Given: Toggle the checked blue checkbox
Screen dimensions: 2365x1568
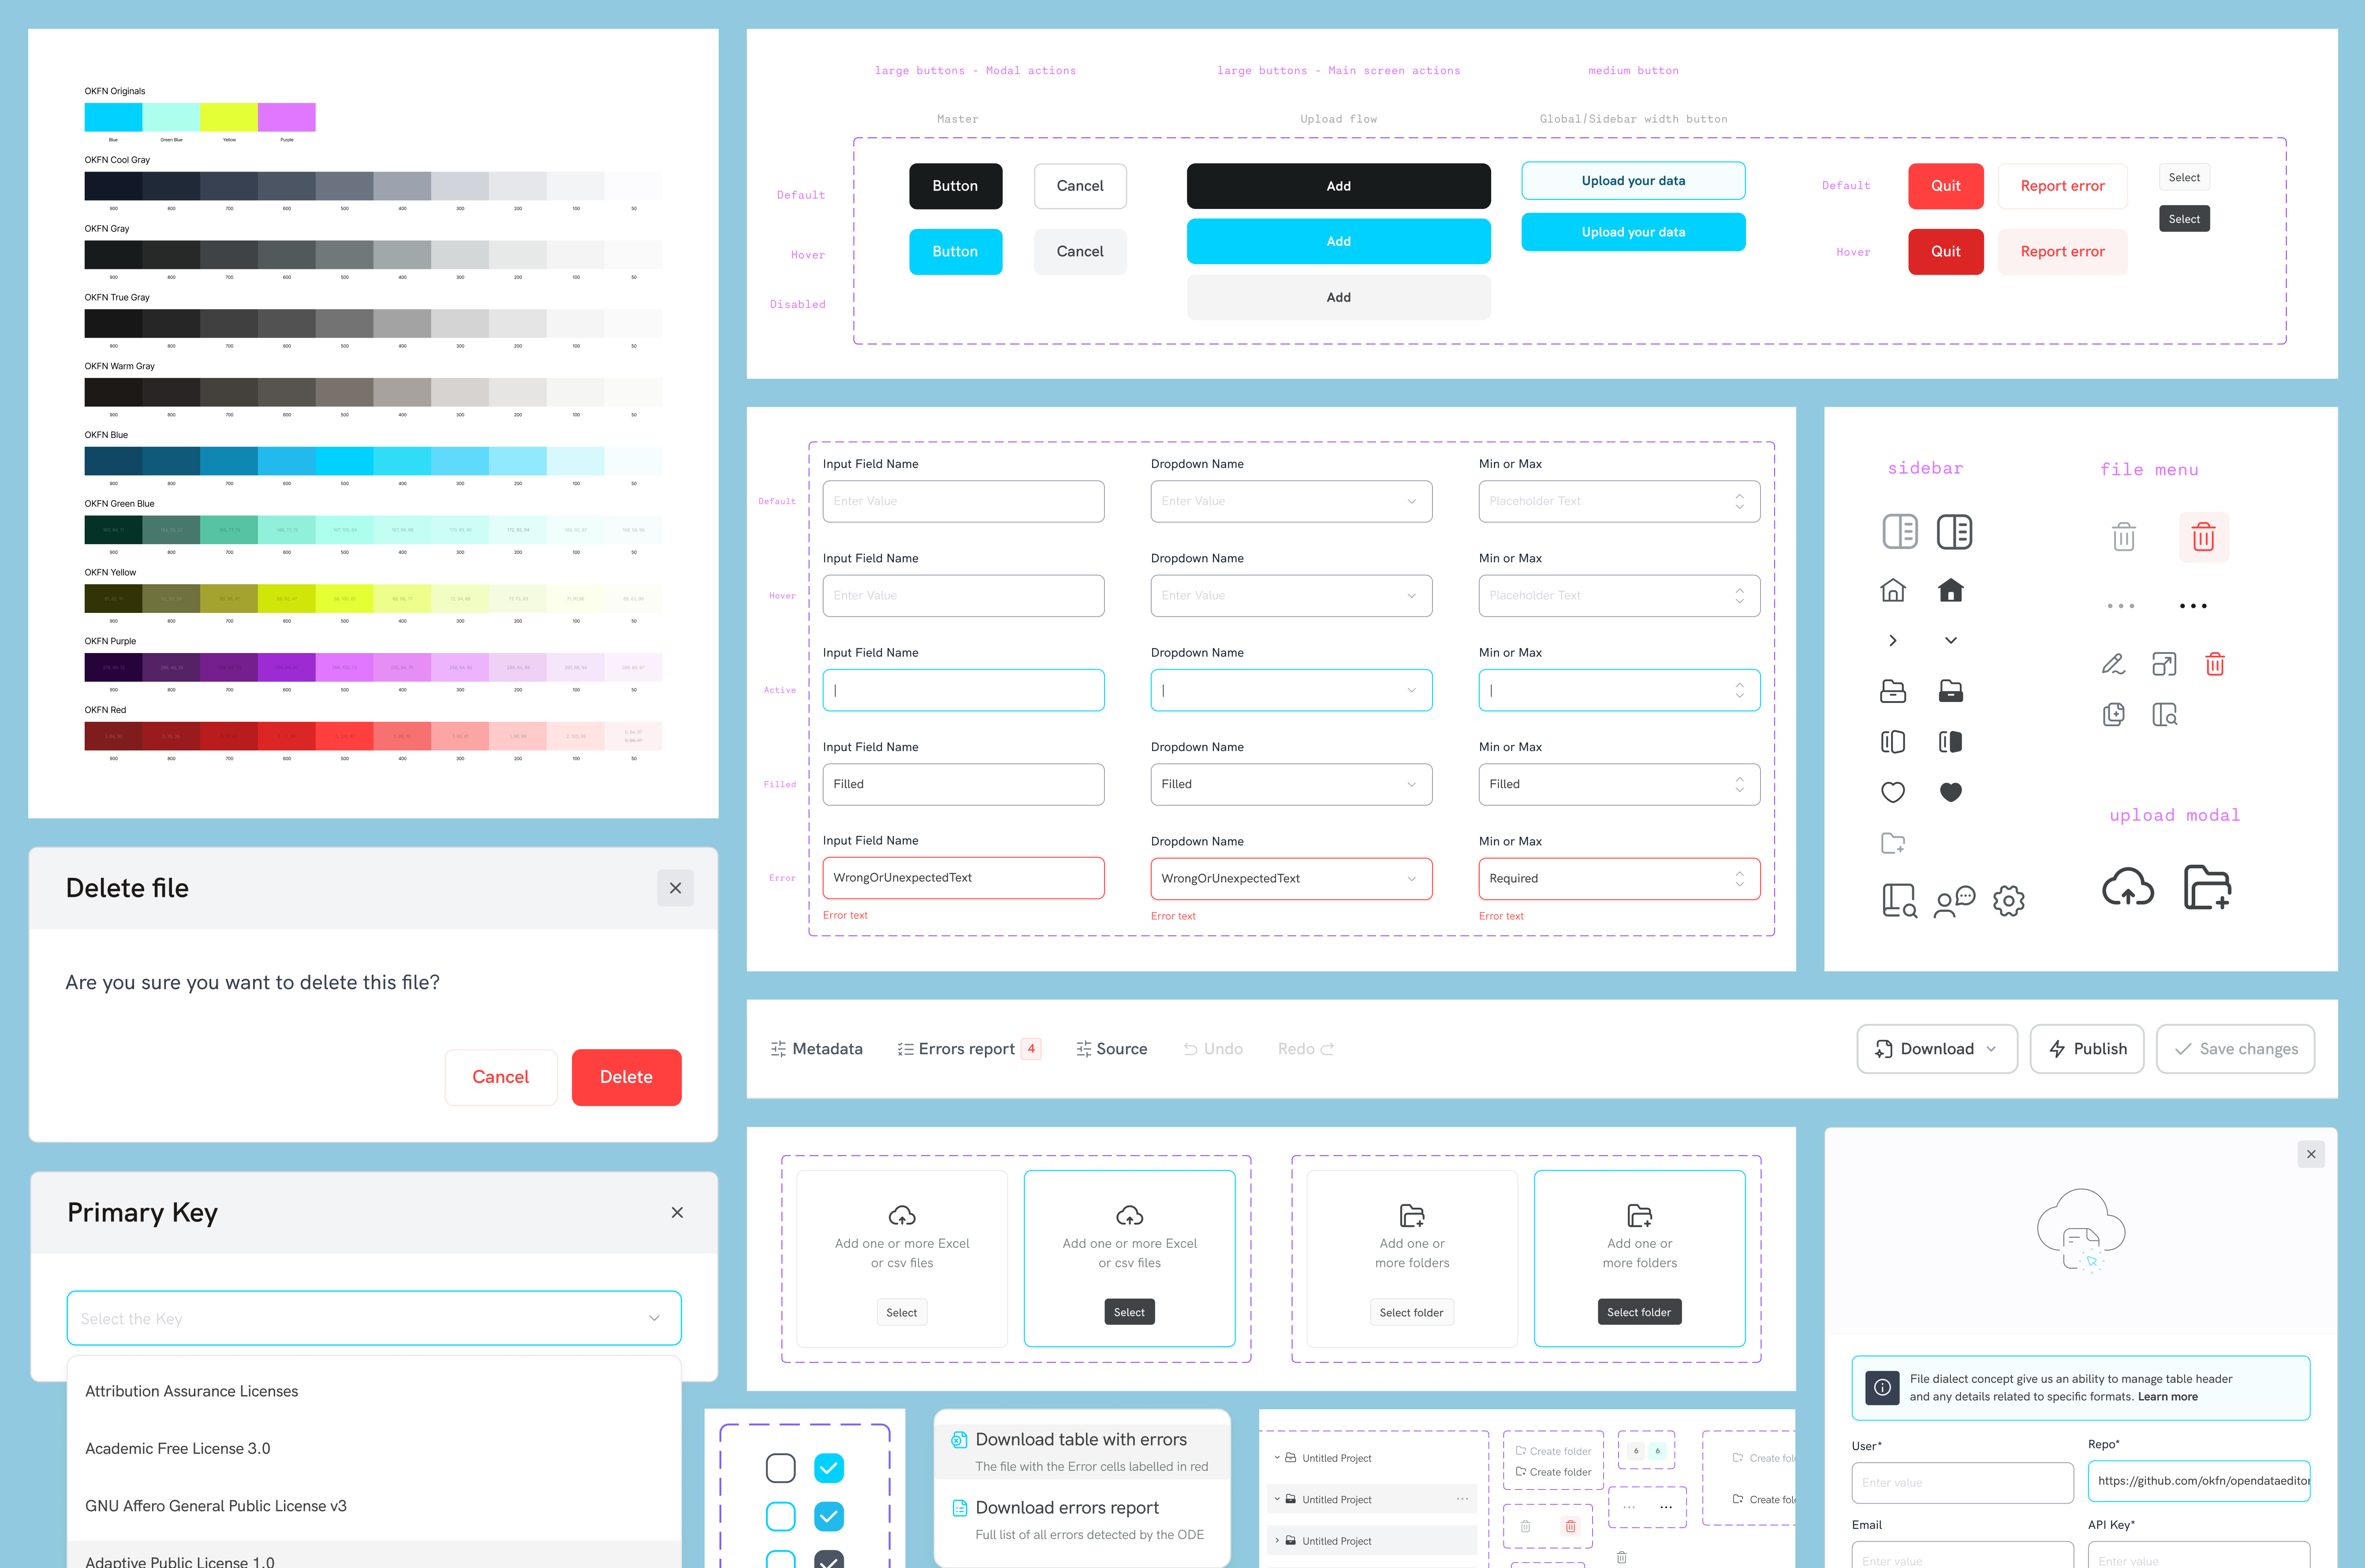Looking at the screenshot, I should coord(829,1468).
